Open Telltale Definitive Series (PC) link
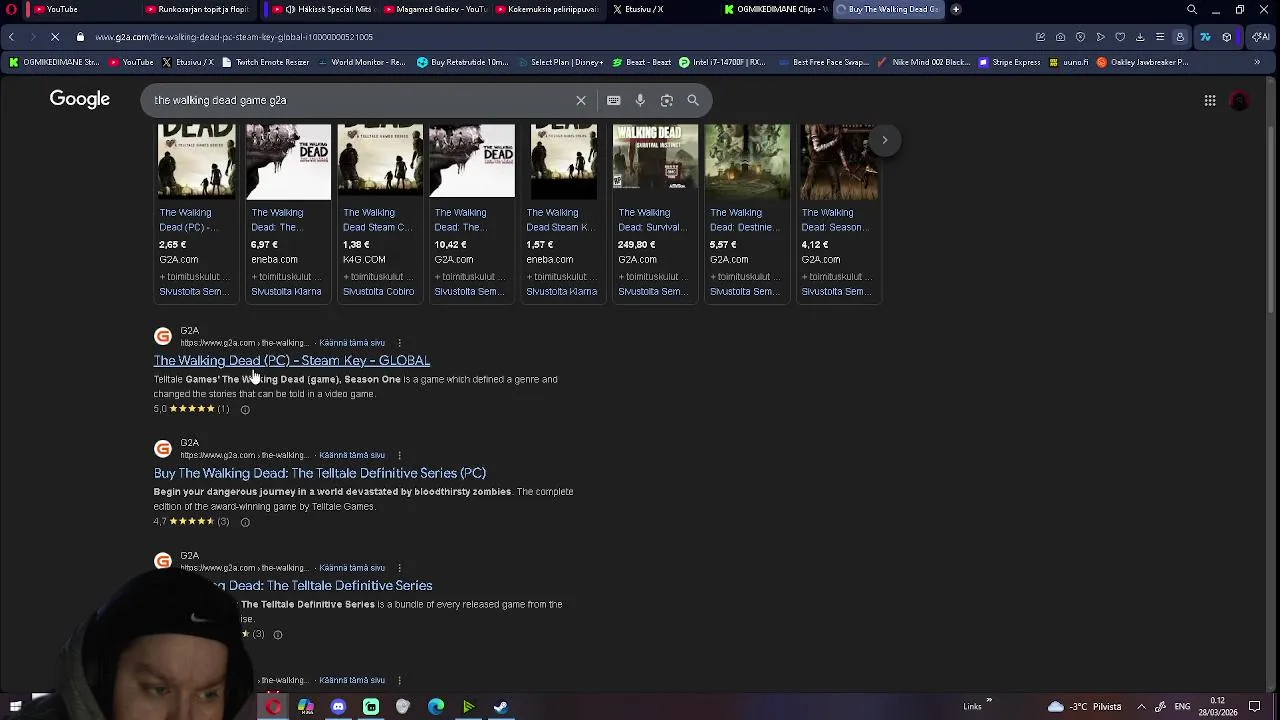 point(319,473)
